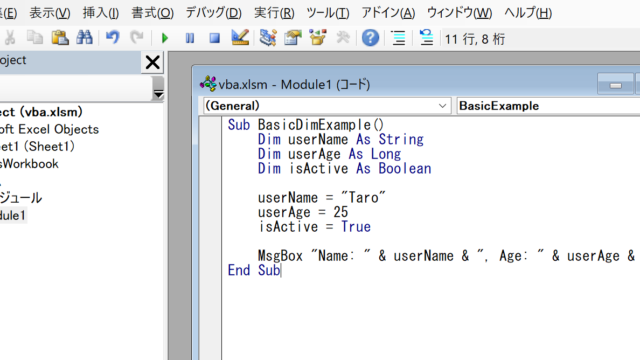
Task: Select Module1 in project tree
Action: (13, 216)
